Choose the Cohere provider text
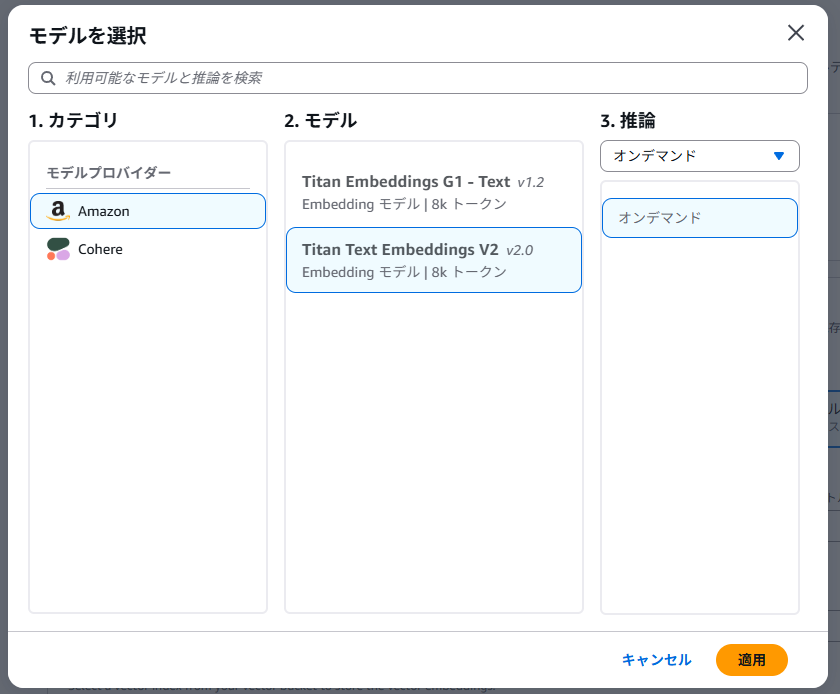 point(100,249)
